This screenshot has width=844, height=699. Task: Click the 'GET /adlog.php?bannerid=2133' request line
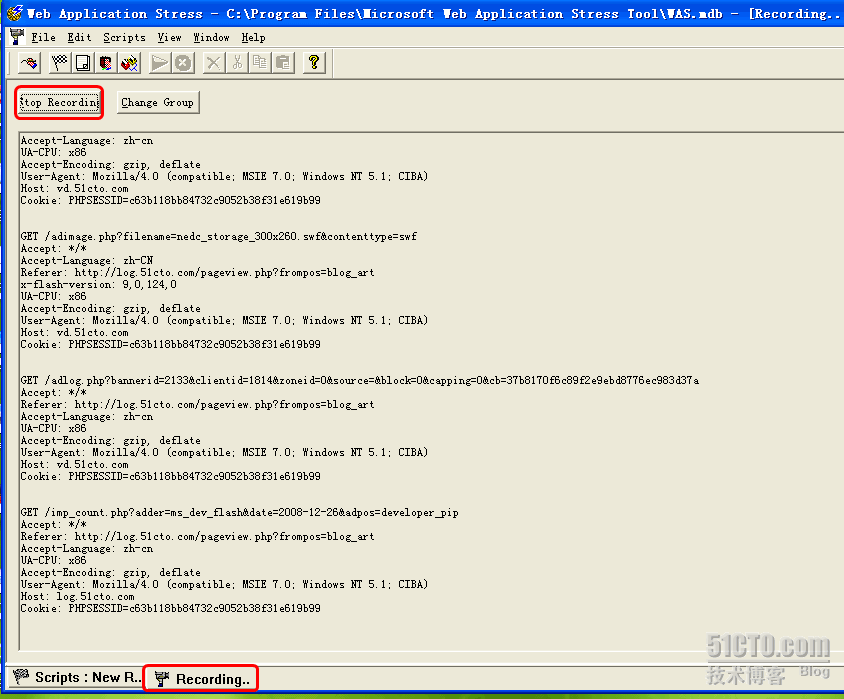coord(360,380)
